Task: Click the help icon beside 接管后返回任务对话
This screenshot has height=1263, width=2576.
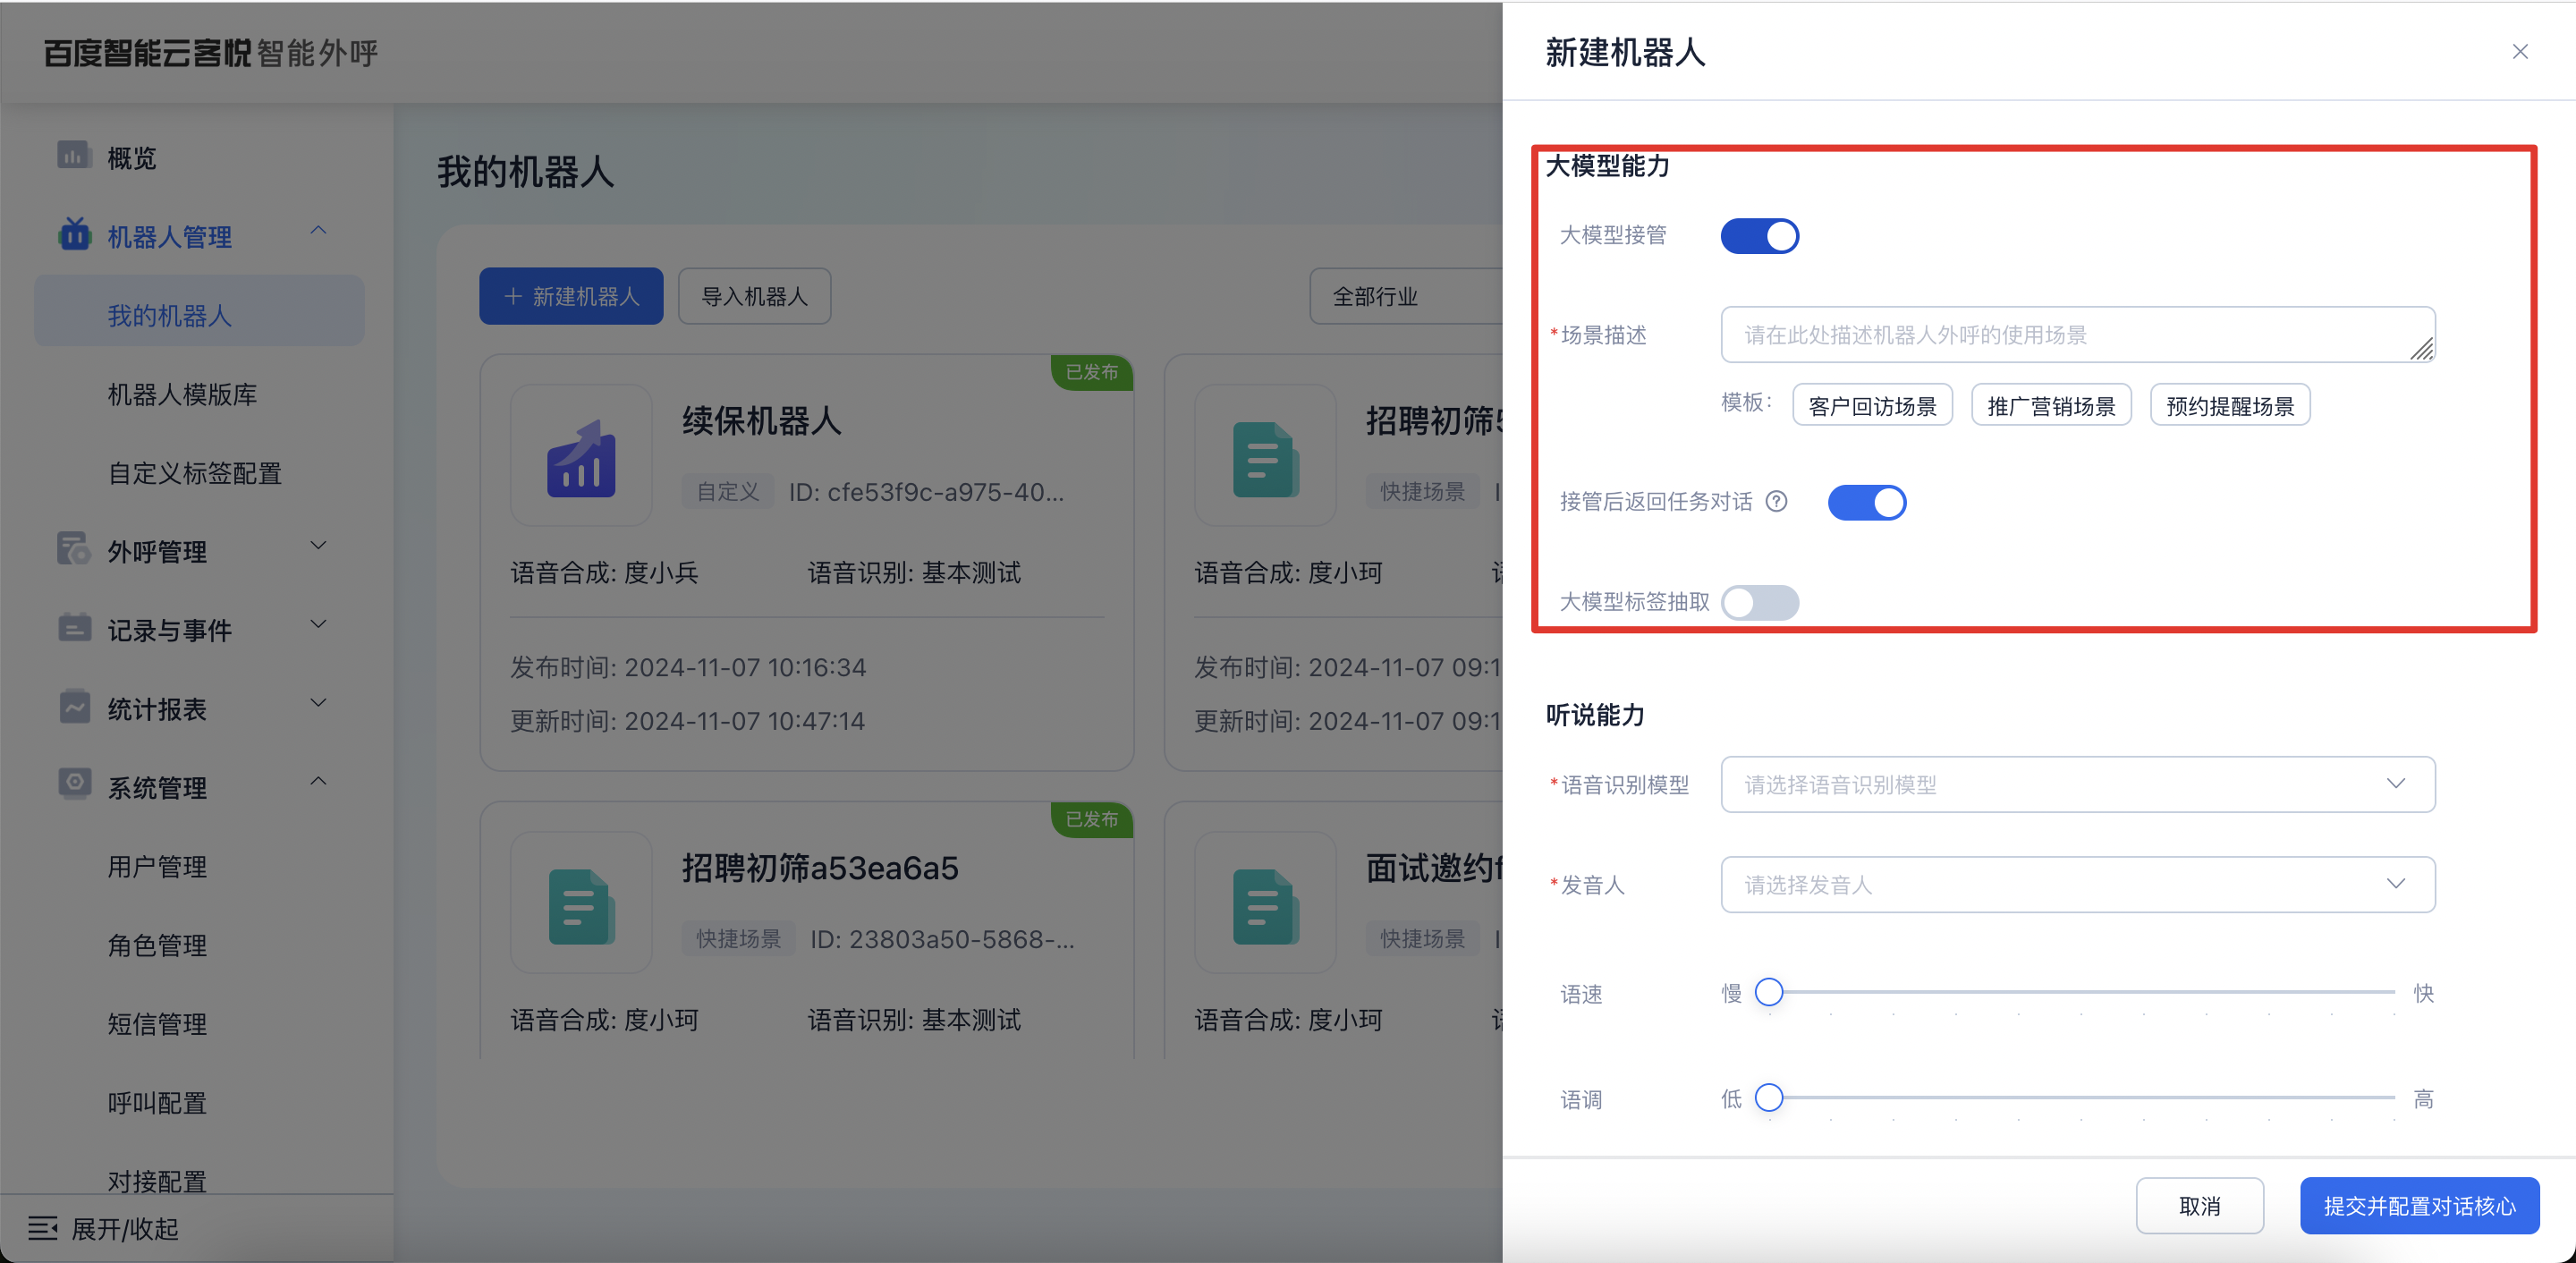Action: (x=1776, y=501)
